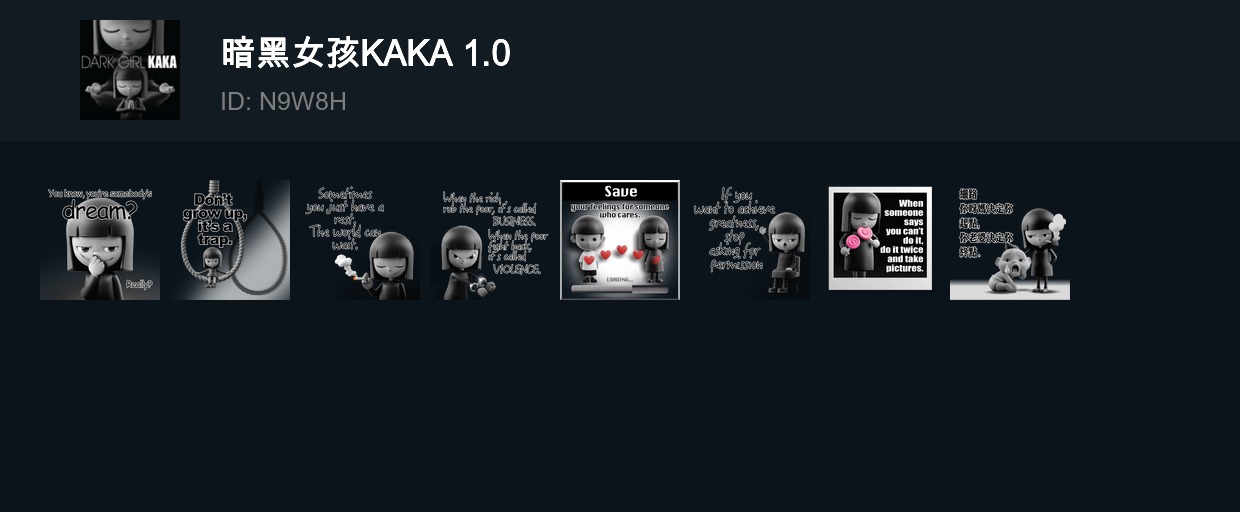Select the 'do it twice and take pictures' sticker
Viewport: 1240px width, 512px height.
(x=880, y=240)
